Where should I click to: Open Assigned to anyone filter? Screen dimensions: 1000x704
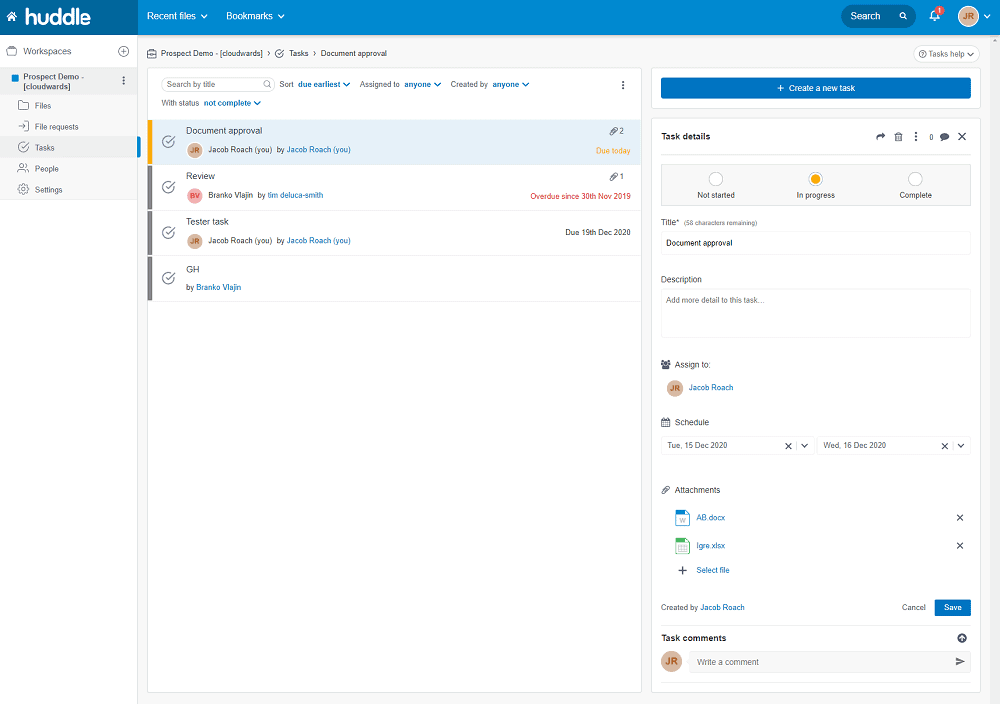[422, 84]
